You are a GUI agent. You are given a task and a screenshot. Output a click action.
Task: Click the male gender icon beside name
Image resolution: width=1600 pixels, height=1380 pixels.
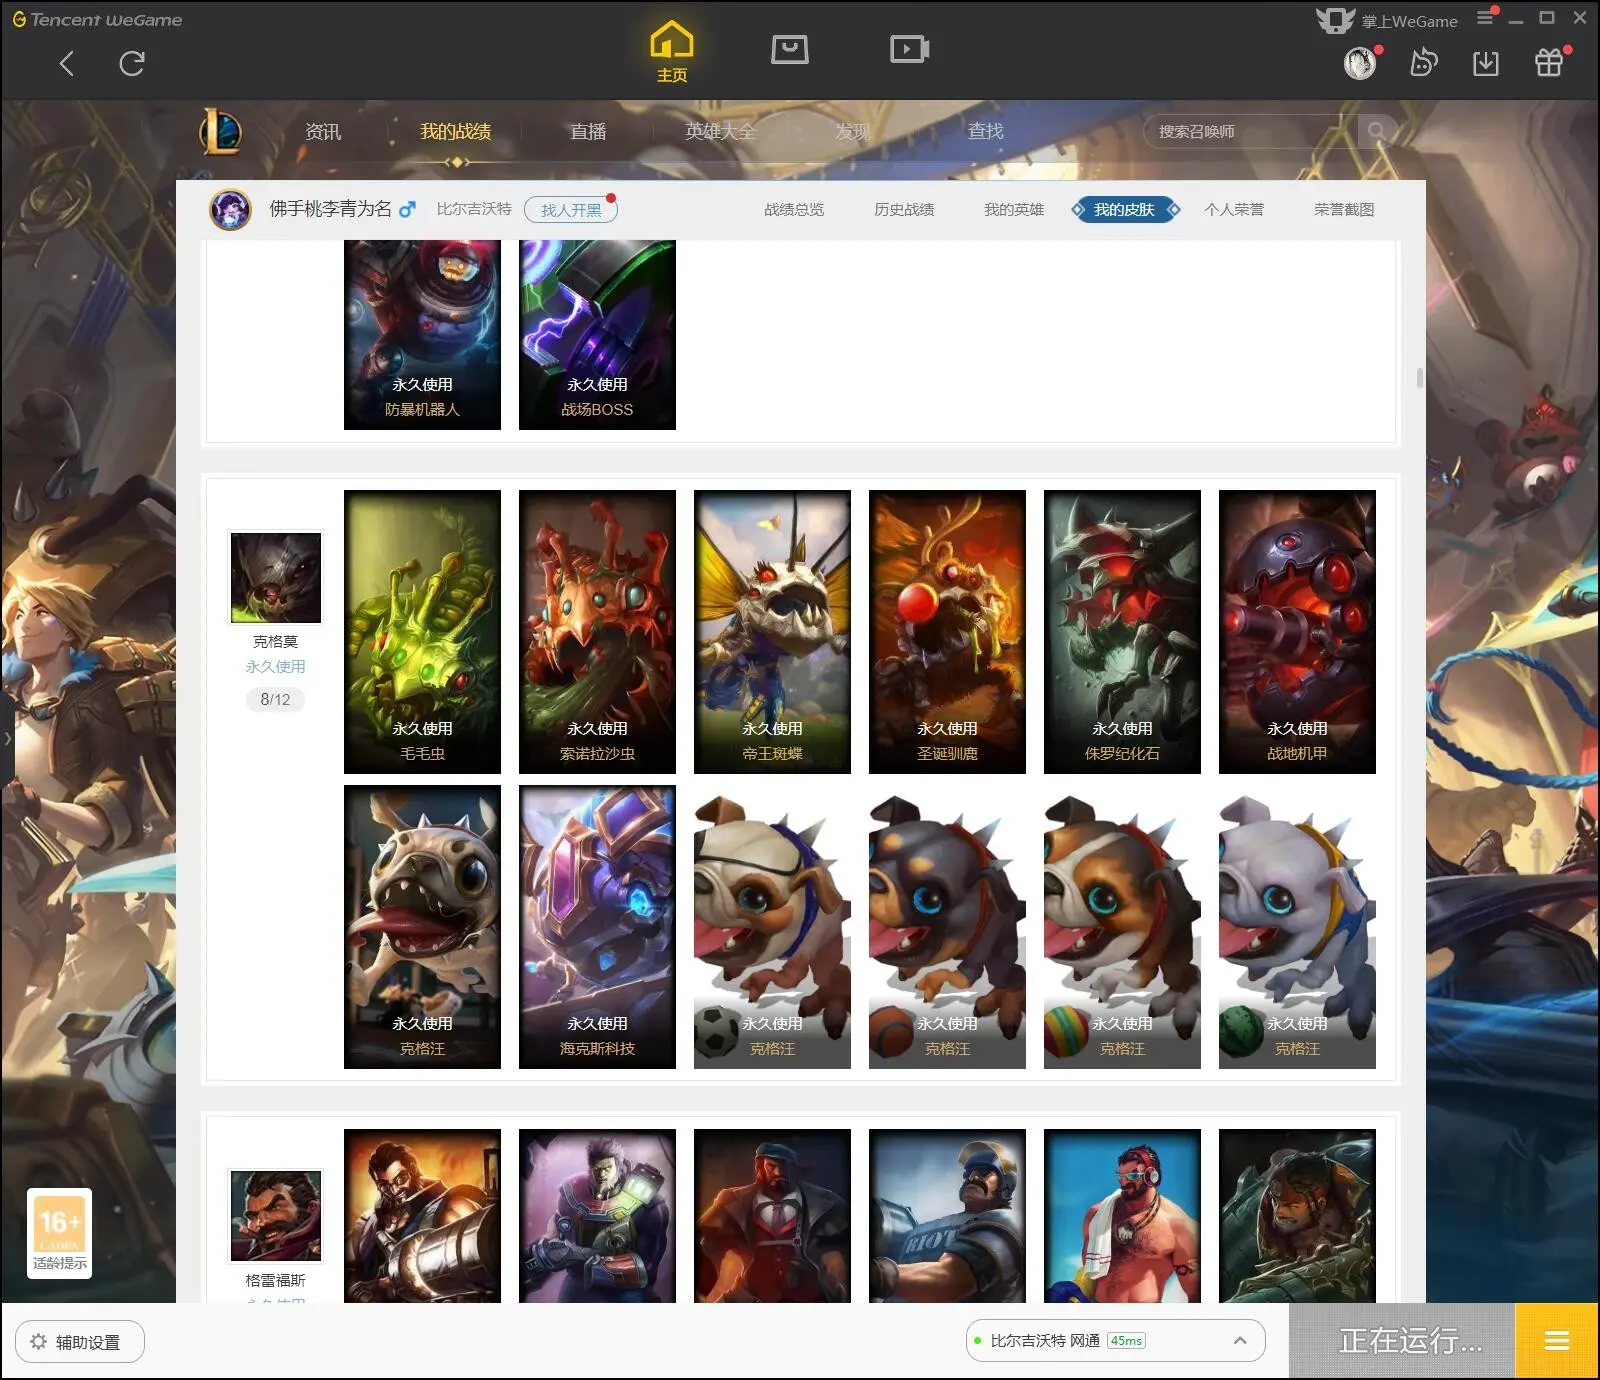(x=407, y=209)
